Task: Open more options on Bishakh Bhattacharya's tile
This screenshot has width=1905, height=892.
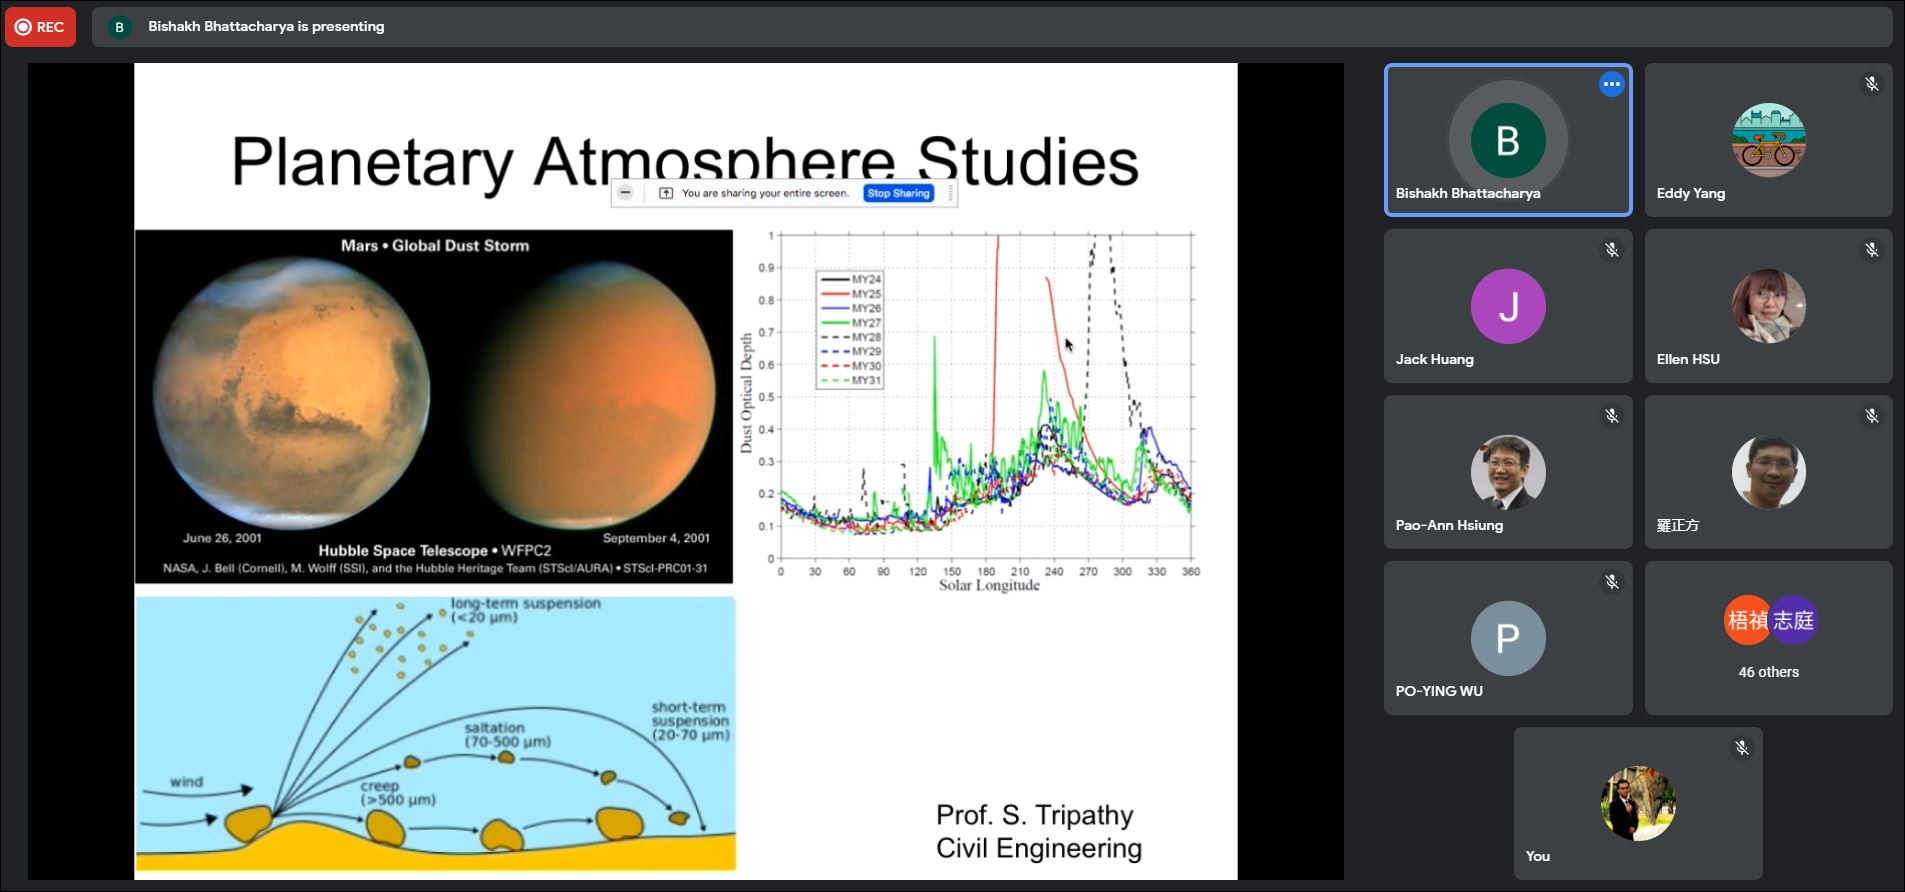Action: [1611, 85]
